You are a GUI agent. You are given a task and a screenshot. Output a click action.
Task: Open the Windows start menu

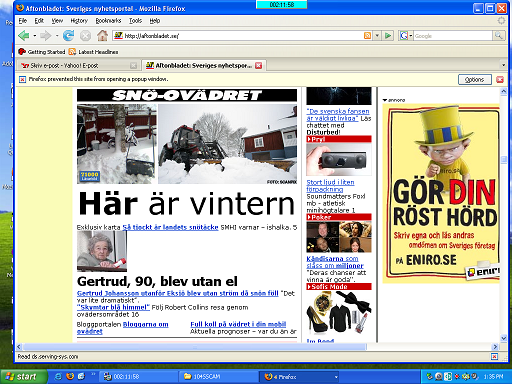(x=23, y=377)
